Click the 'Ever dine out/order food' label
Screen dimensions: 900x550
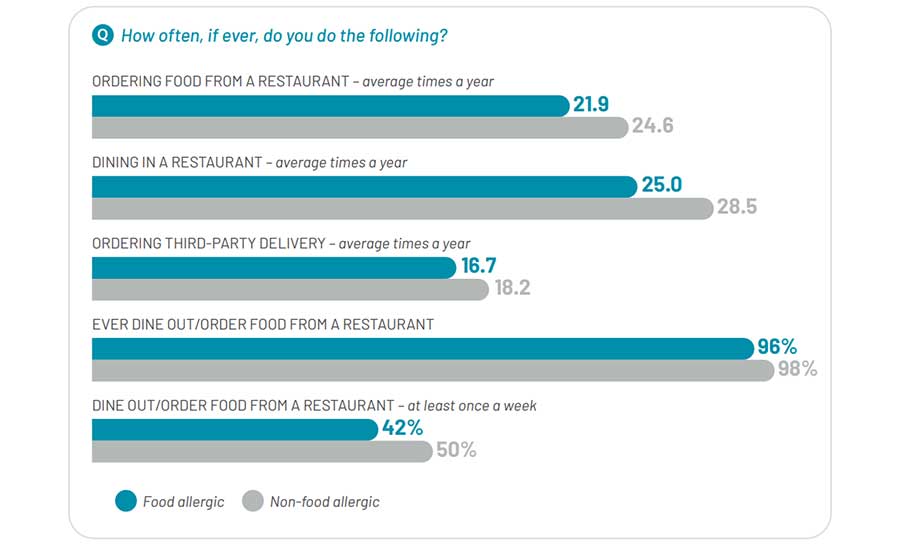(x=263, y=324)
